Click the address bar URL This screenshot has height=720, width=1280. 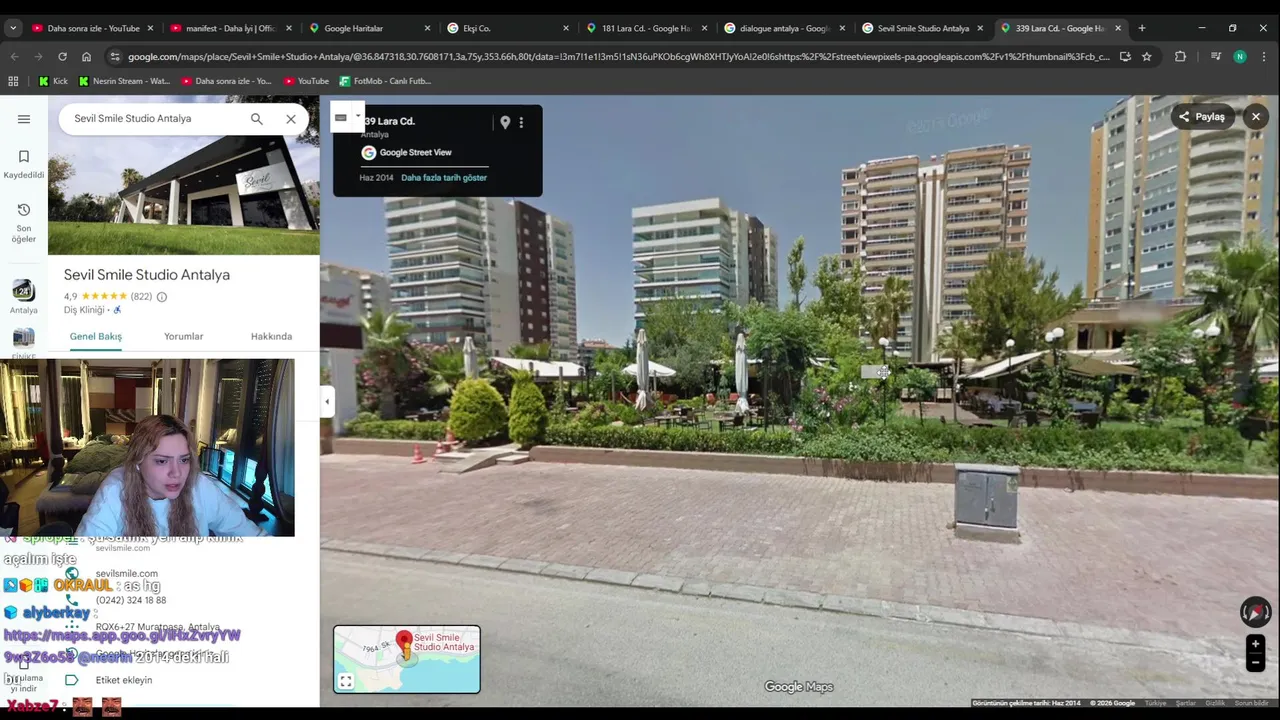618,57
